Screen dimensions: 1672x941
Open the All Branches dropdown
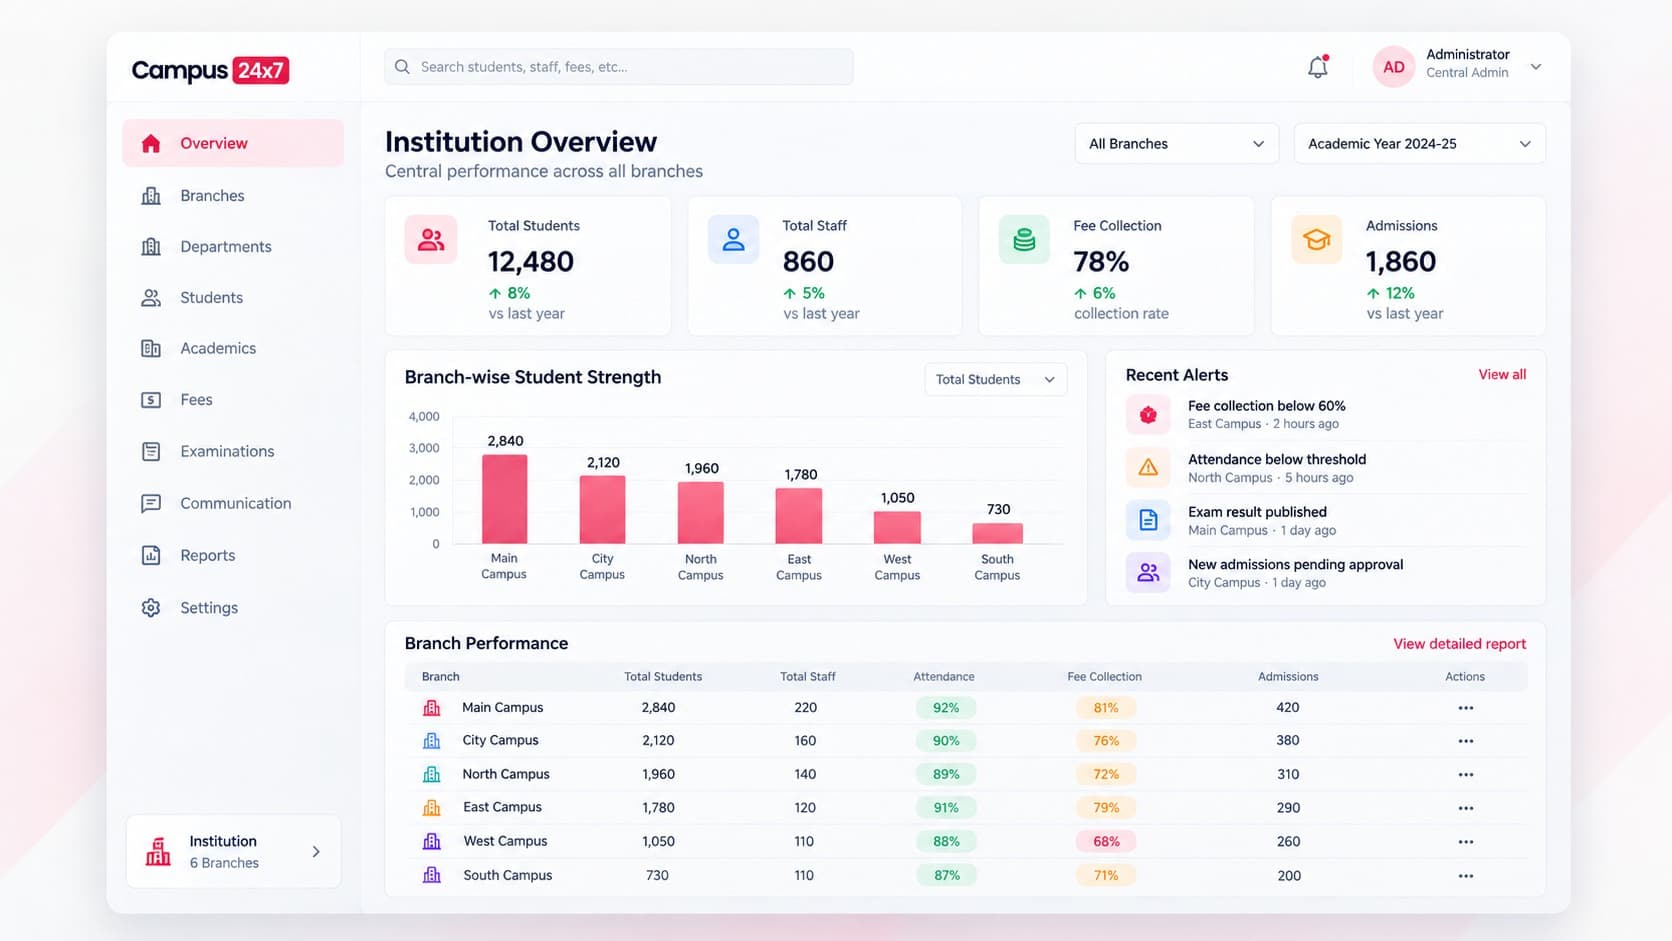[x=1177, y=144]
